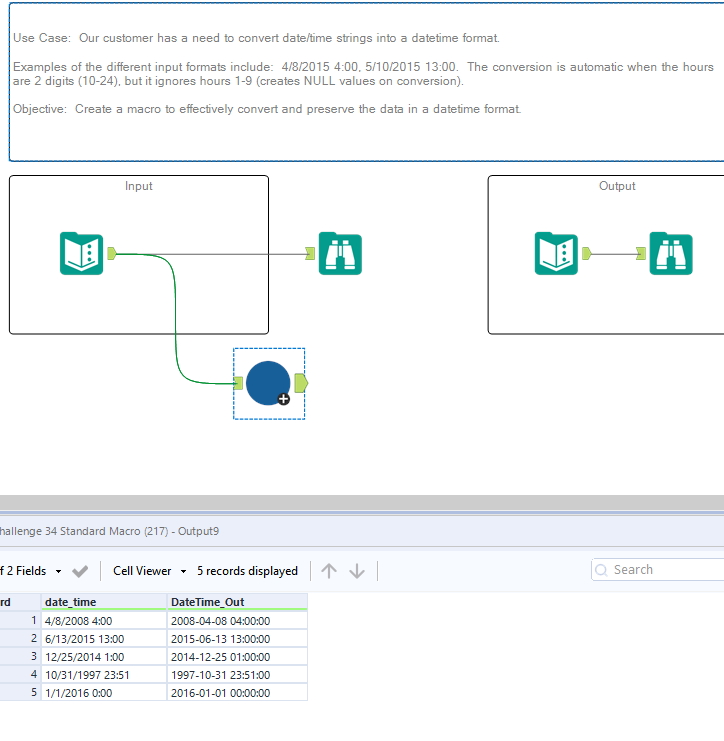
Task: Click the plus badge on macro tool
Action: pyautogui.click(x=284, y=399)
